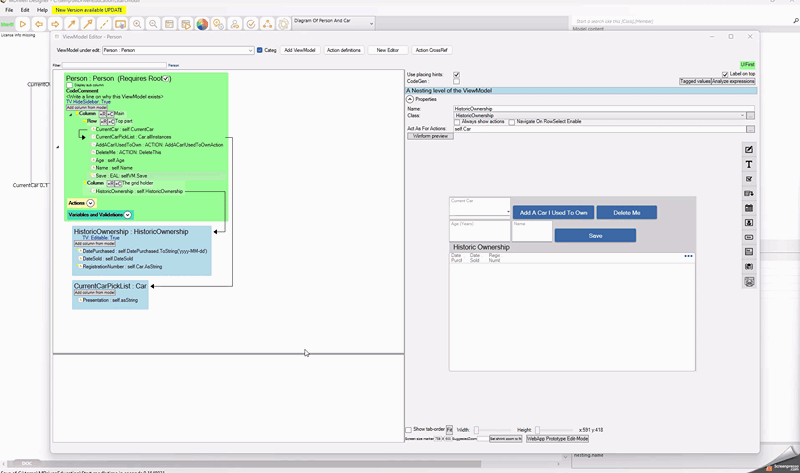
Task: Click the colorful pie chart toolbar icon
Action: (202, 24)
